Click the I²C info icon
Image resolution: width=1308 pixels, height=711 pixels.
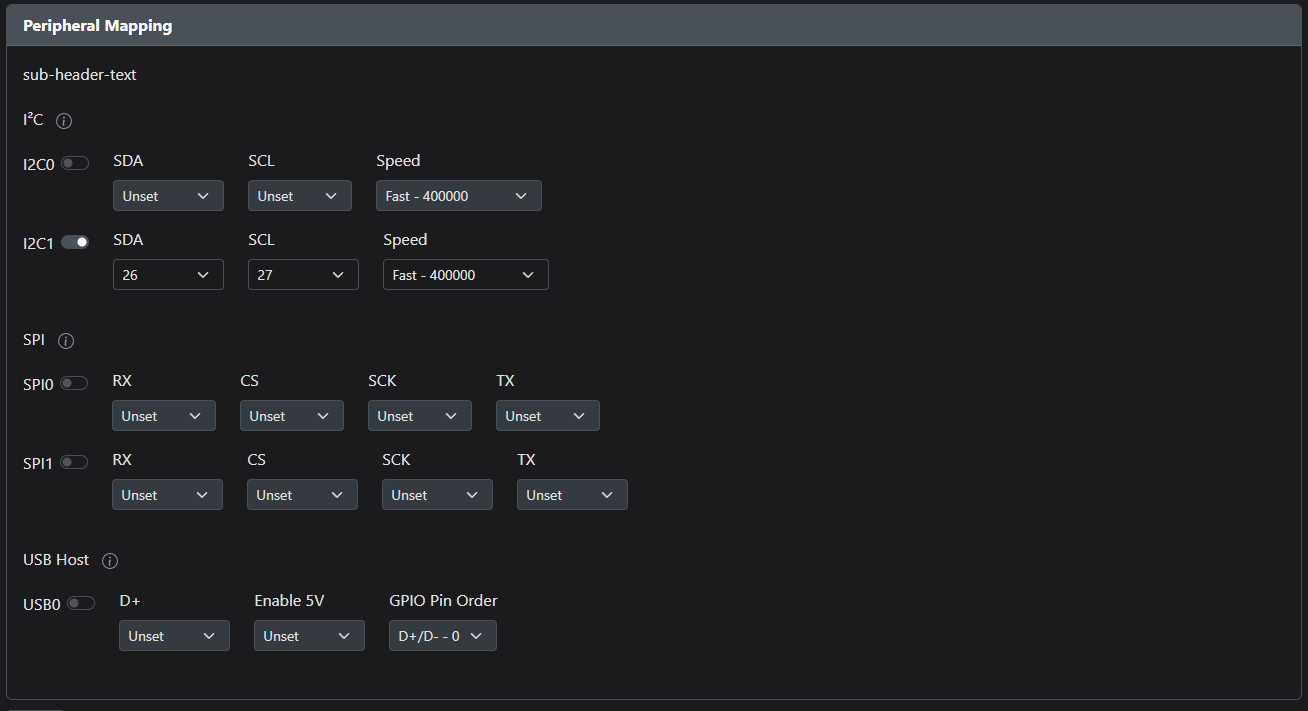64,121
